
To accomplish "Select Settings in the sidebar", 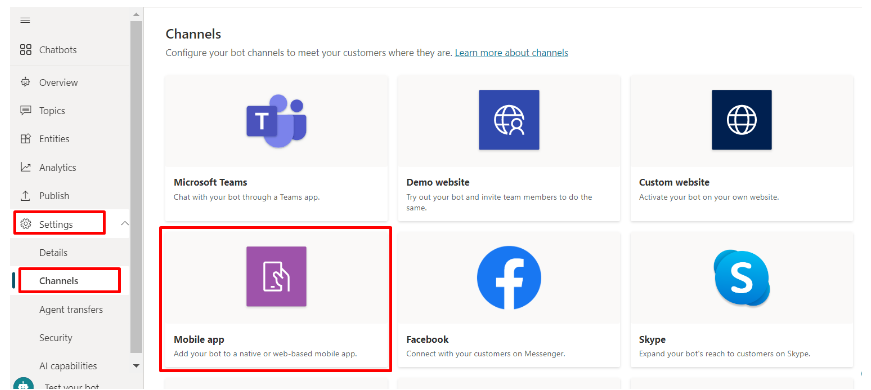I will pyautogui.click(x=56, y=225).
